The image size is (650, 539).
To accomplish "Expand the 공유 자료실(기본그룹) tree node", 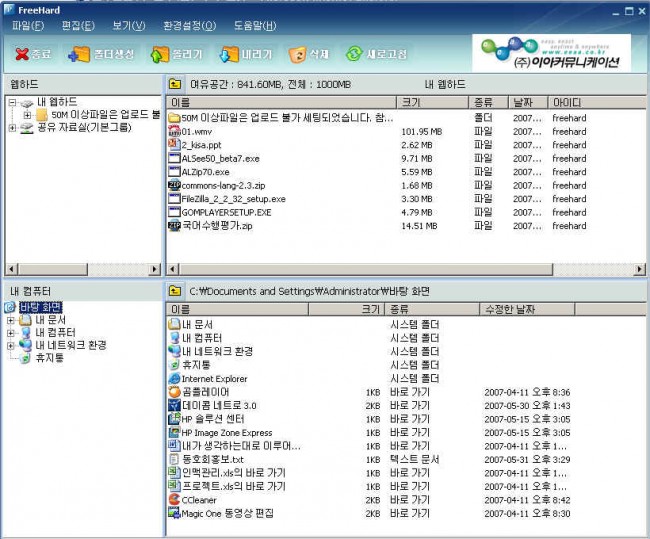I will pyautogui.click(x=12, y=128).
